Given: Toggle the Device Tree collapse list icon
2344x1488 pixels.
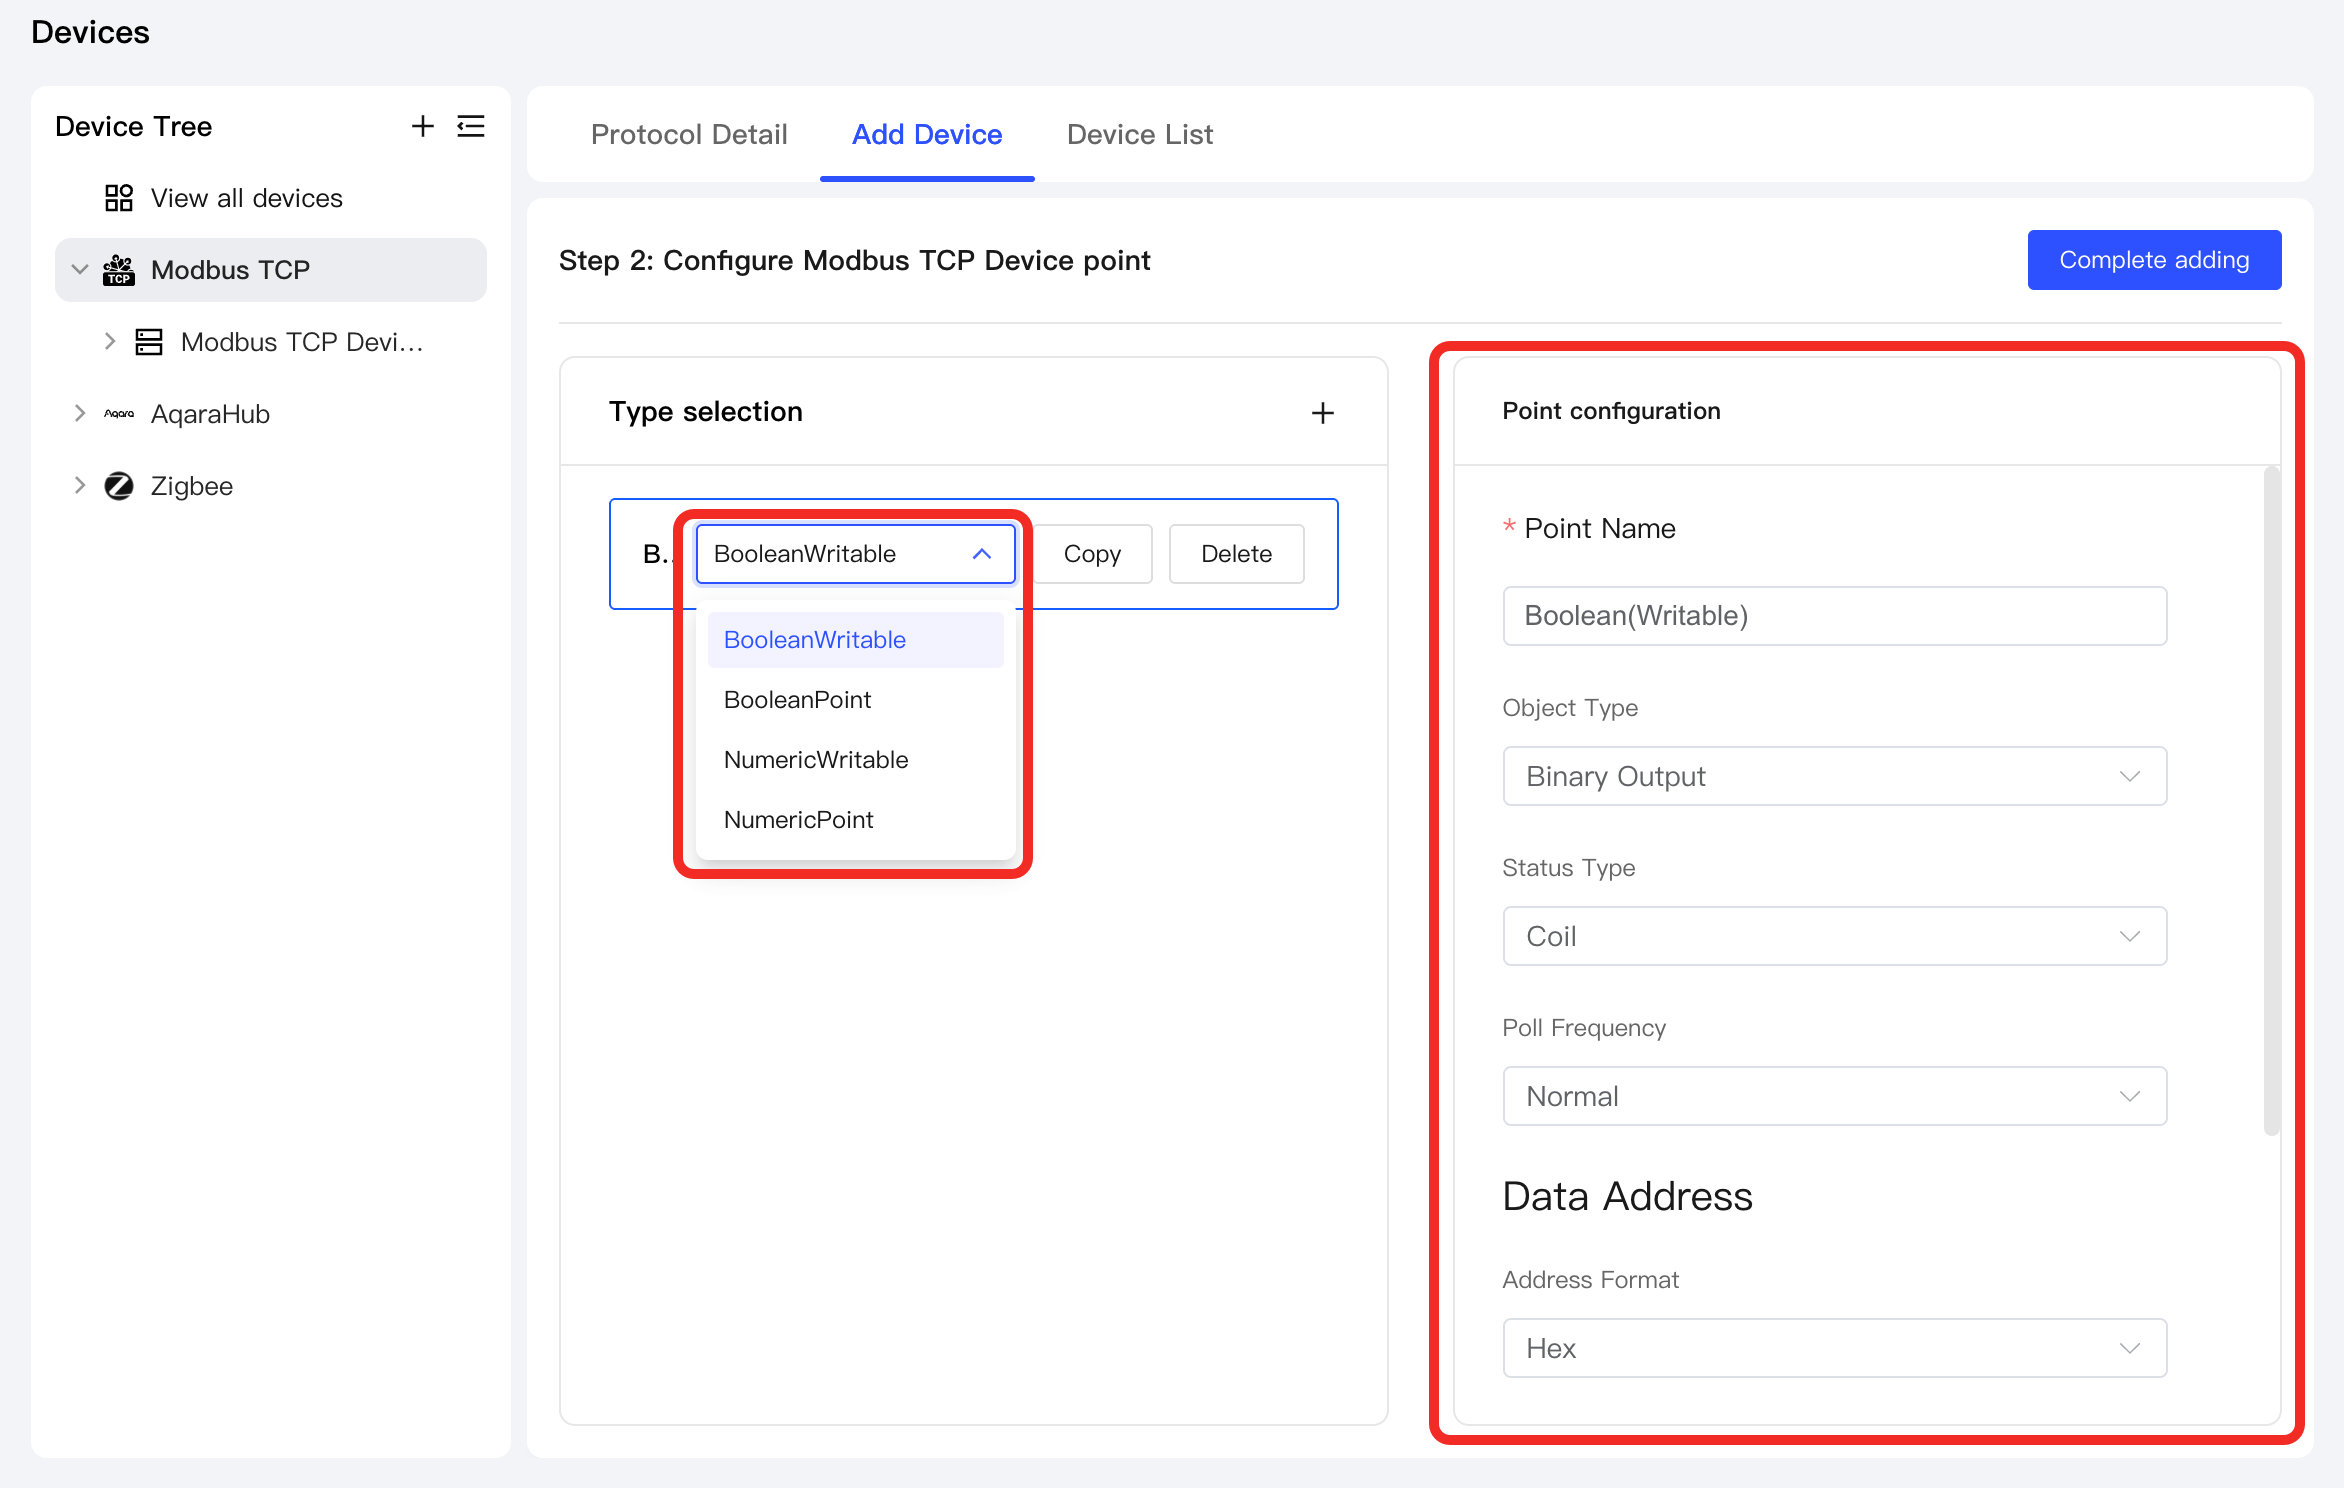Looking at the screenshot, I should coord(471,126).
